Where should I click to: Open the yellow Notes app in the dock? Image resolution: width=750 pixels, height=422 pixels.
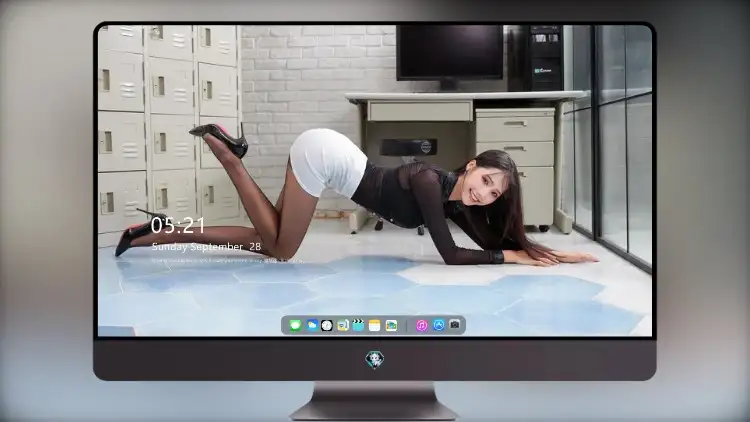pyautogui.click(x=375, y=325)
